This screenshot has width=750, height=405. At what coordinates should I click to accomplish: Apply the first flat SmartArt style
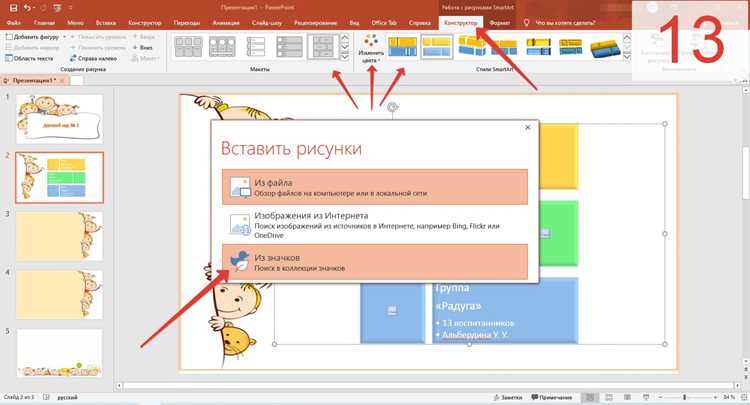click(x=402, y=47)
